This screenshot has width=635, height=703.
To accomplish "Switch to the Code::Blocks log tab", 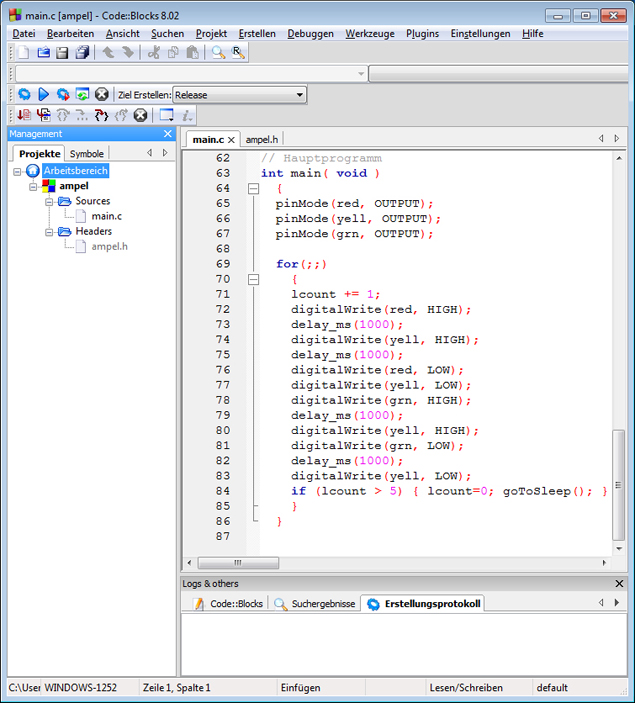I will (x=229, y=604).
